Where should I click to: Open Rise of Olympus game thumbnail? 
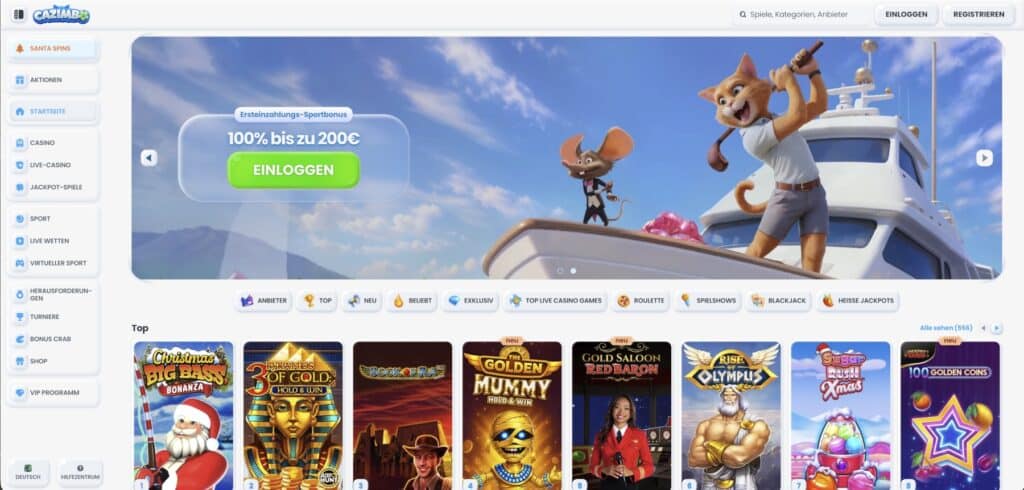point(731,416)
